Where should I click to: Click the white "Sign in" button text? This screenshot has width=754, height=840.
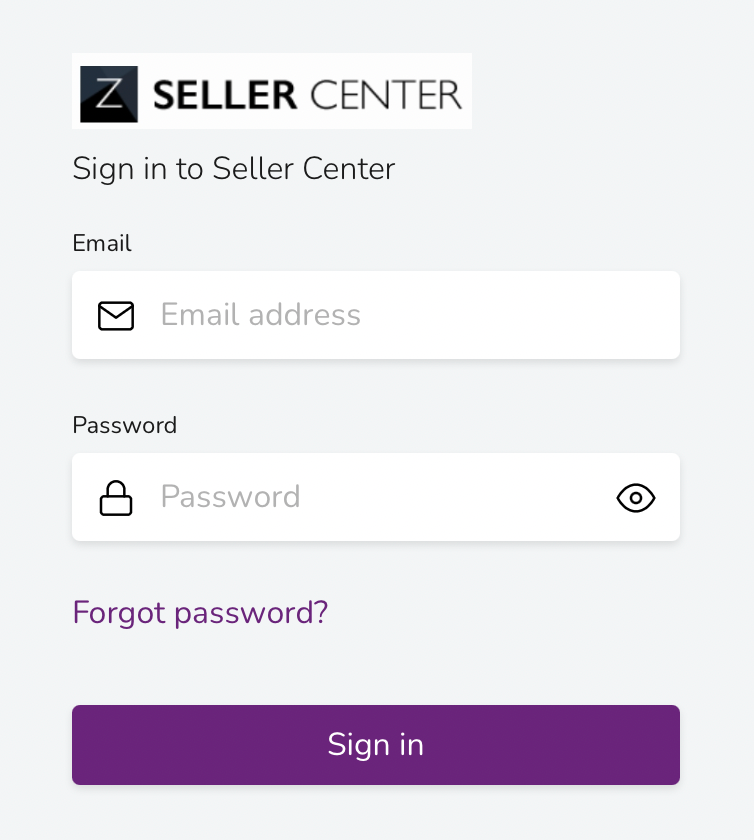pos(376,745)
